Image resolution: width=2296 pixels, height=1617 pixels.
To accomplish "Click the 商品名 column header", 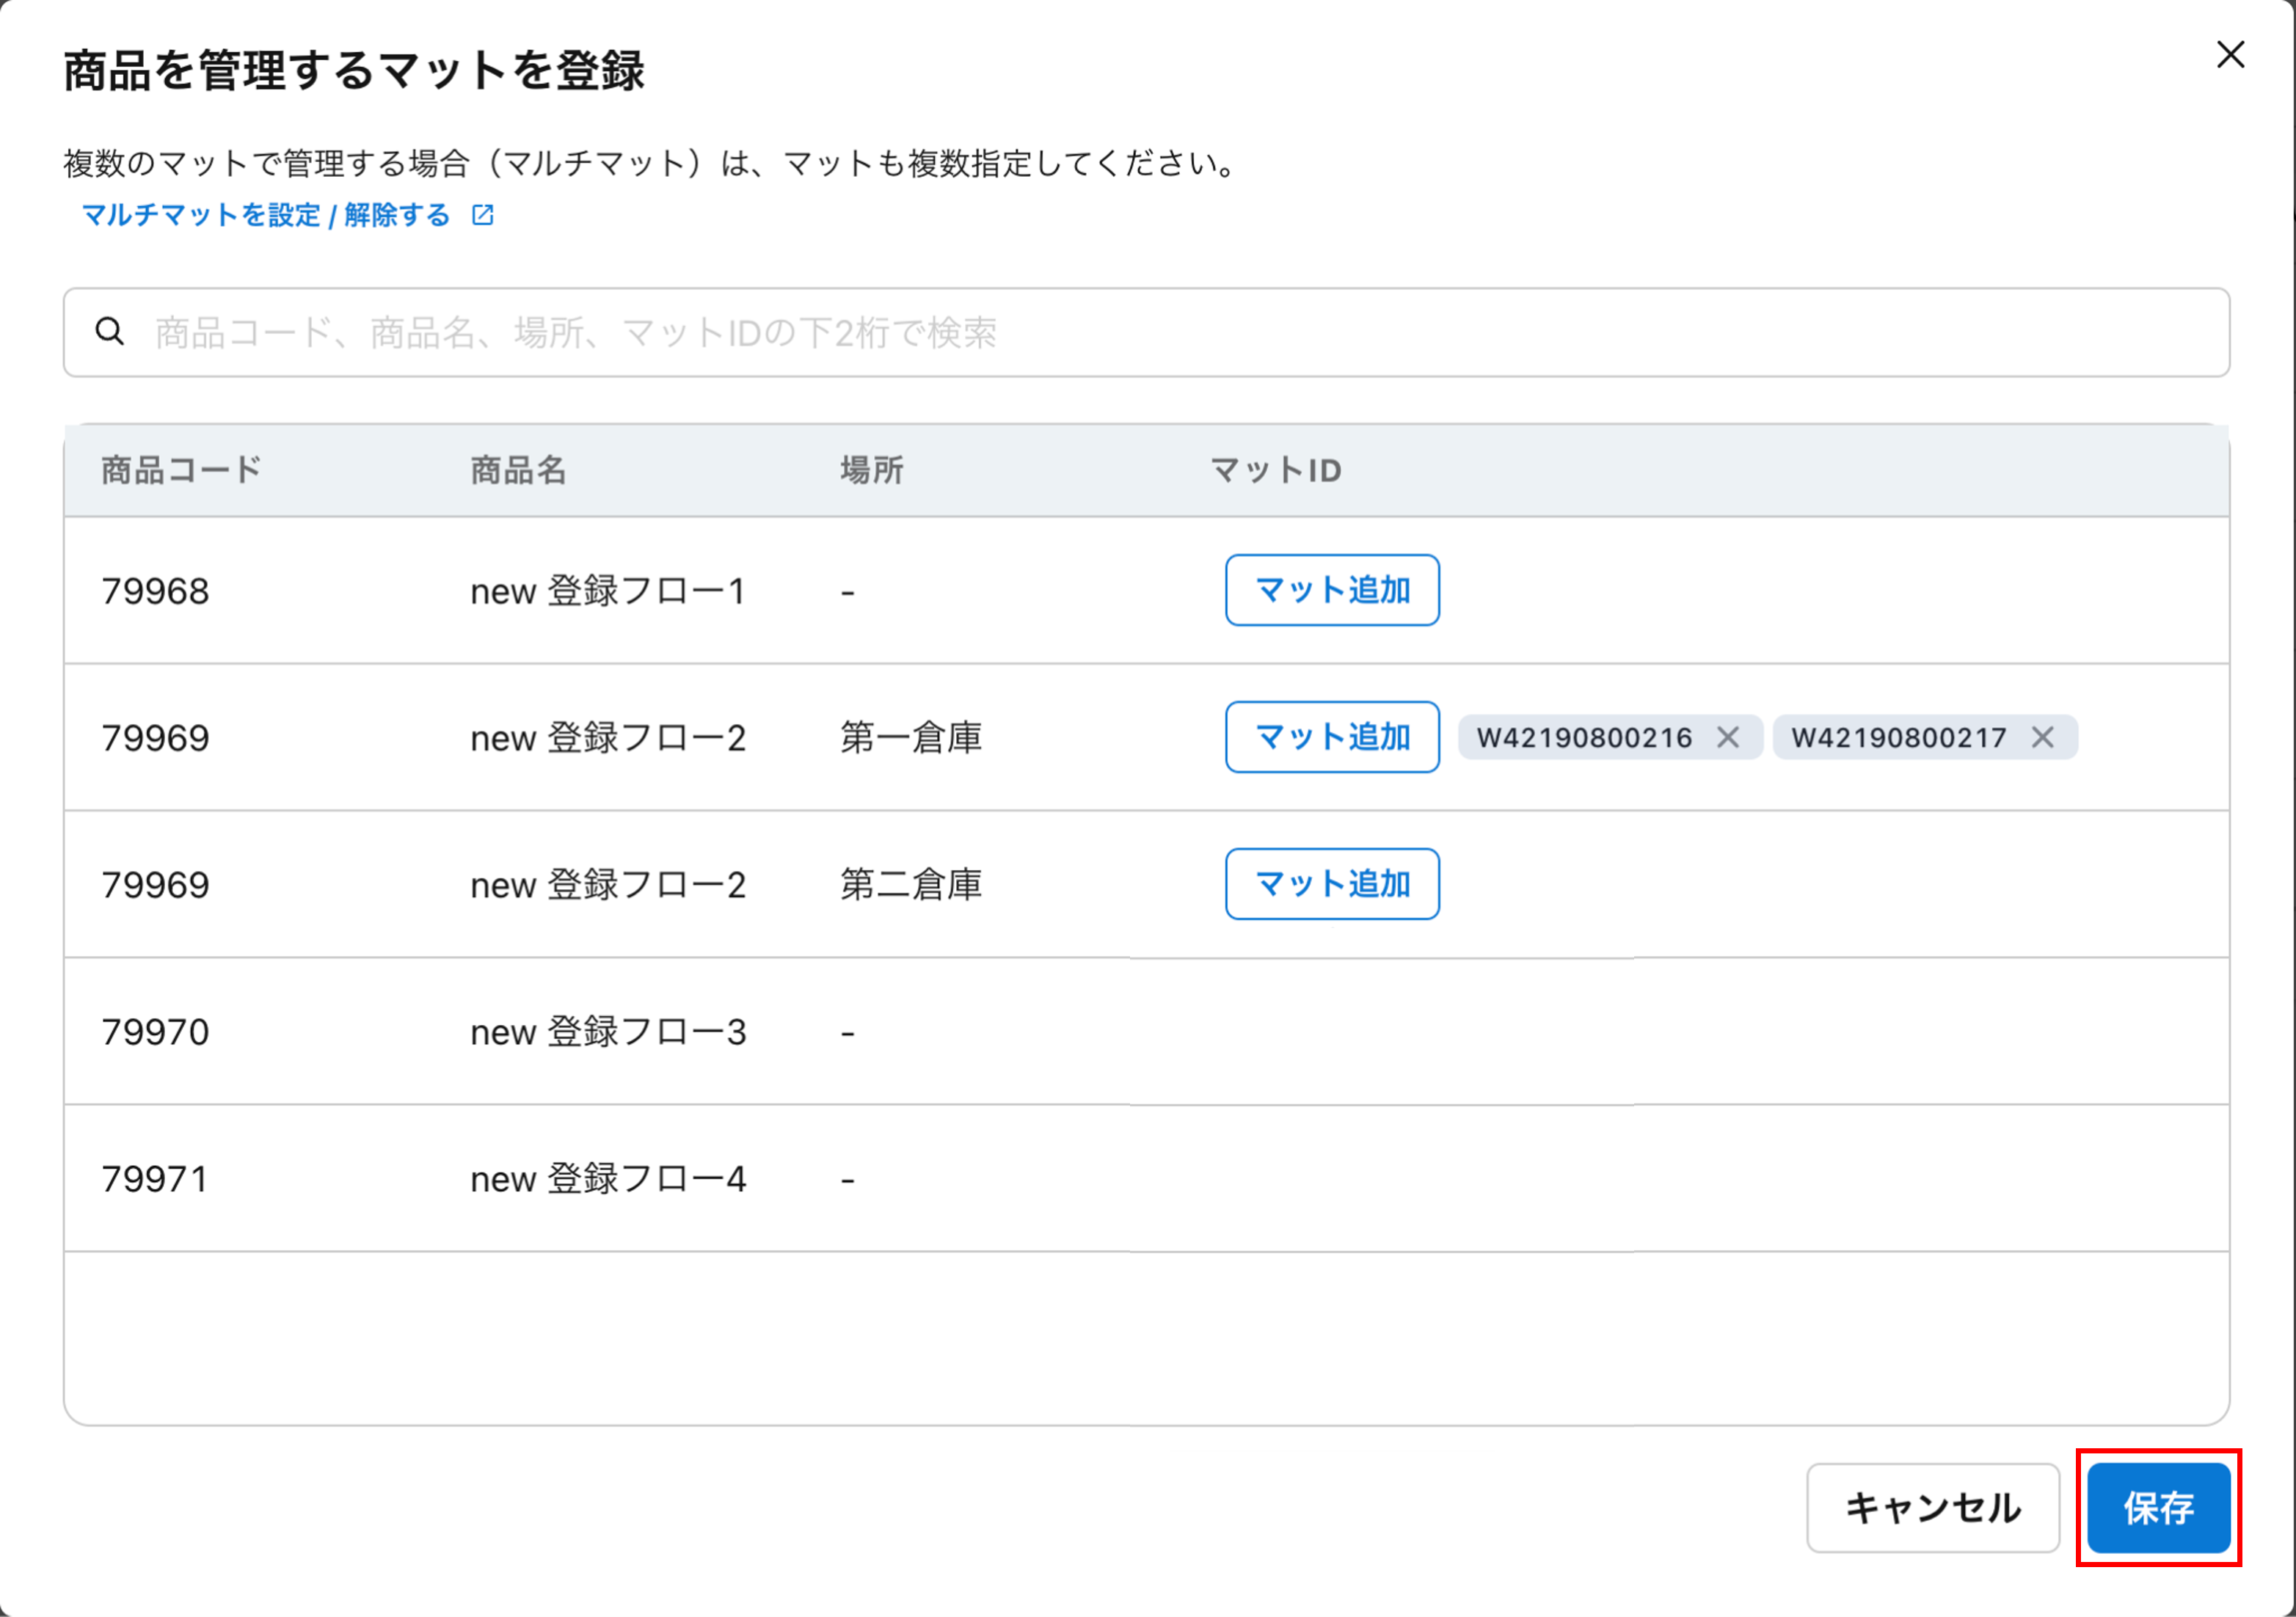I will pyautogui.click(x=519, y=470).
